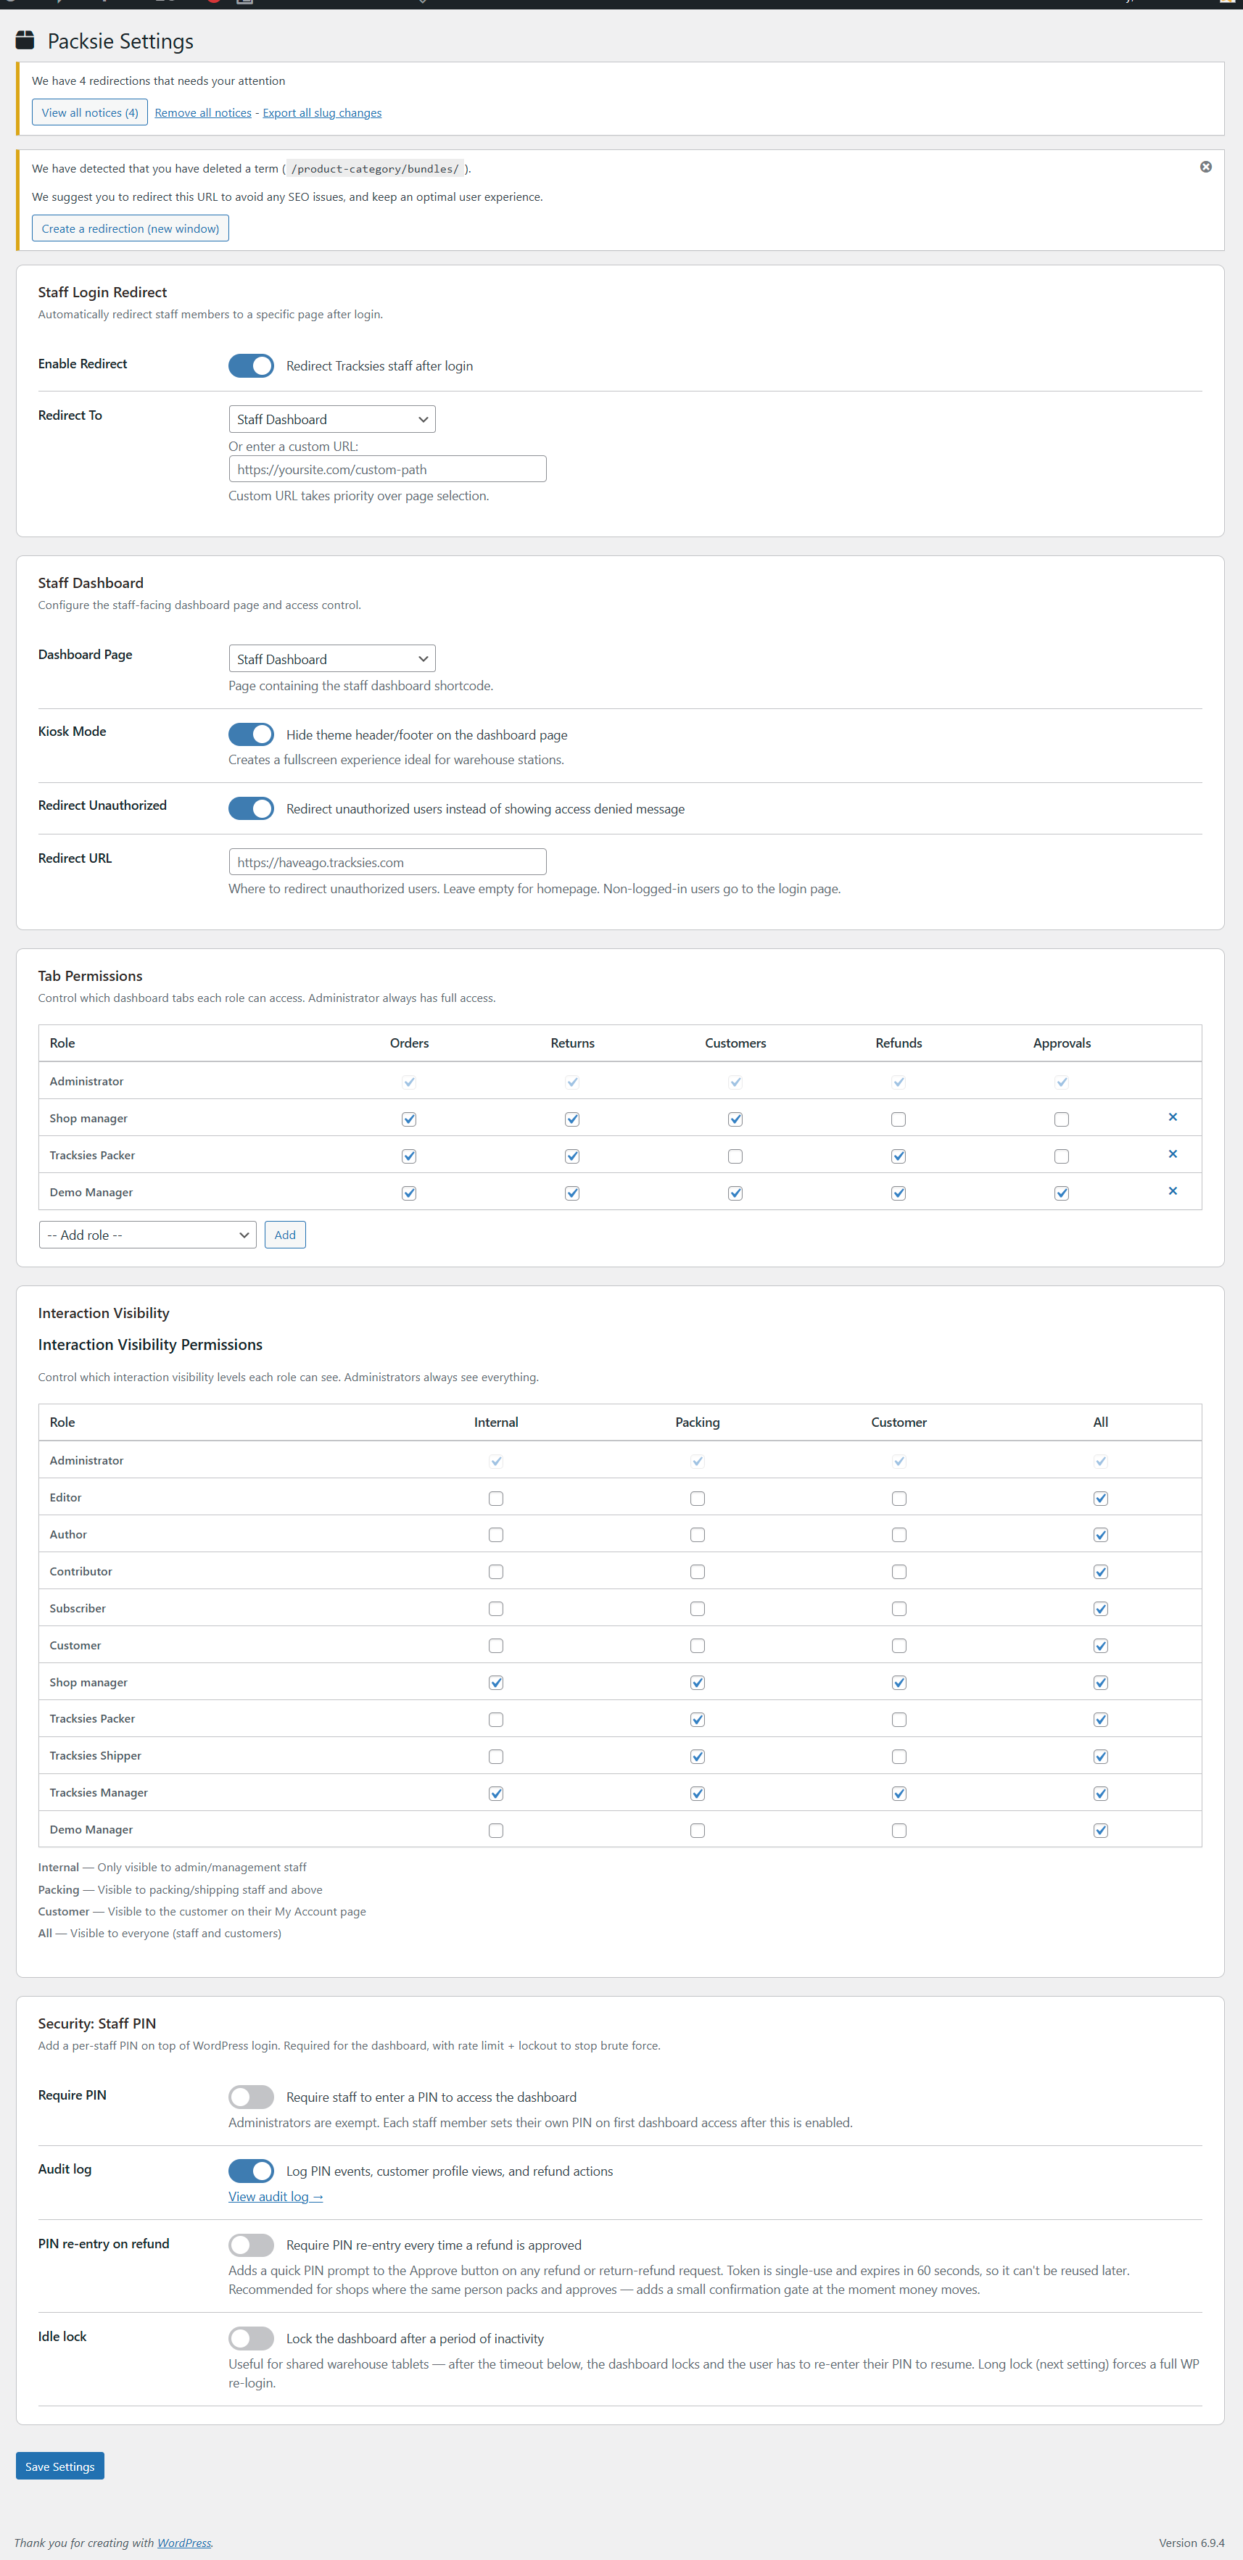The image size is (1243, 2560).
Task: Click the Refunds column header
Action: pos(899,1043)
